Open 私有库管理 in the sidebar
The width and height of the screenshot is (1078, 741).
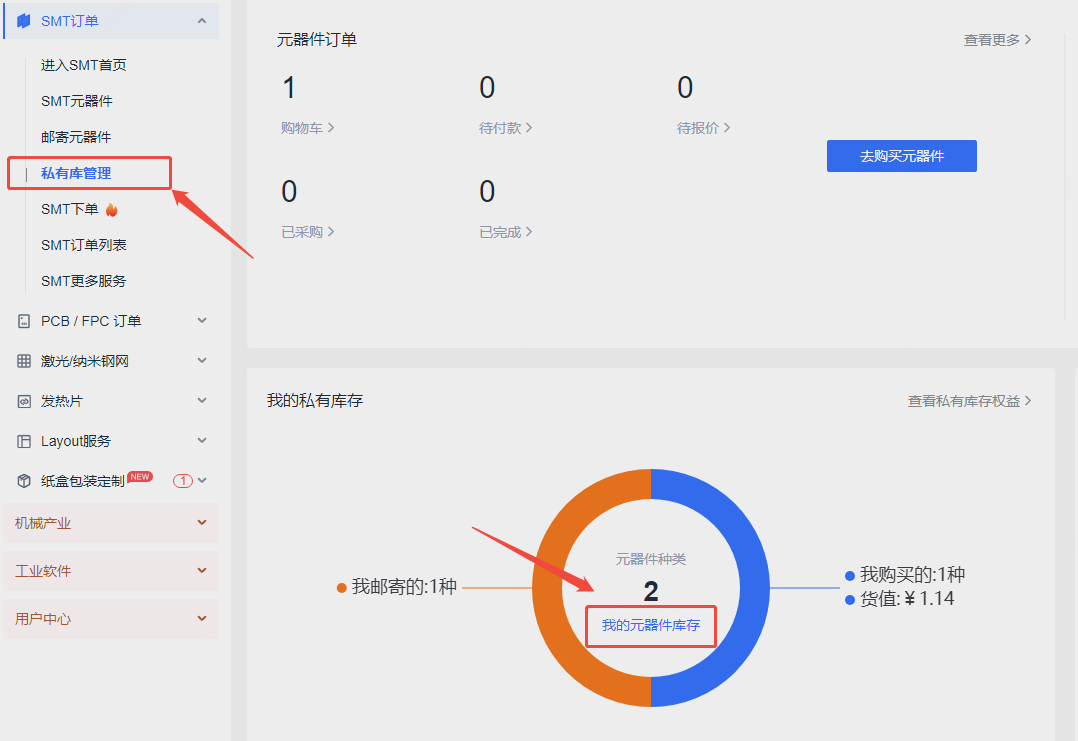(76, 173)
